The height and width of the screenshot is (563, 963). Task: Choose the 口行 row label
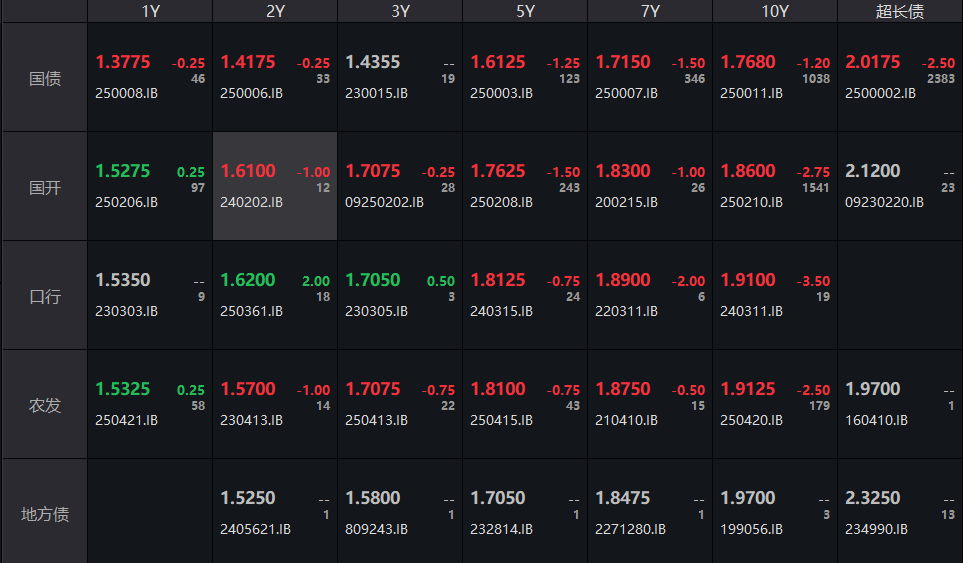44,297
